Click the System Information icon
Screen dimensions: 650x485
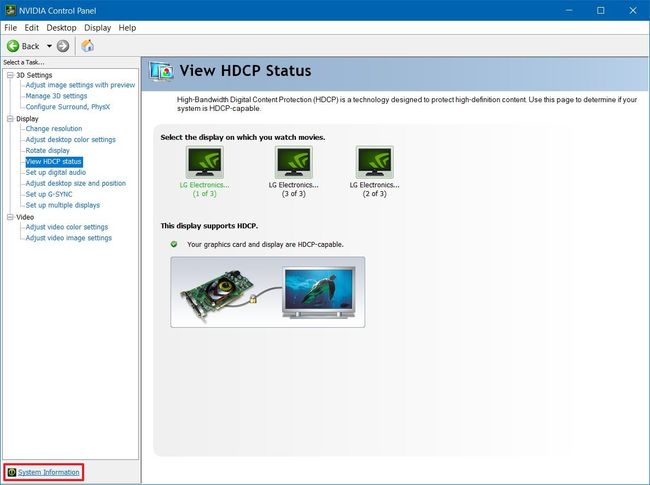pos(12,472)
